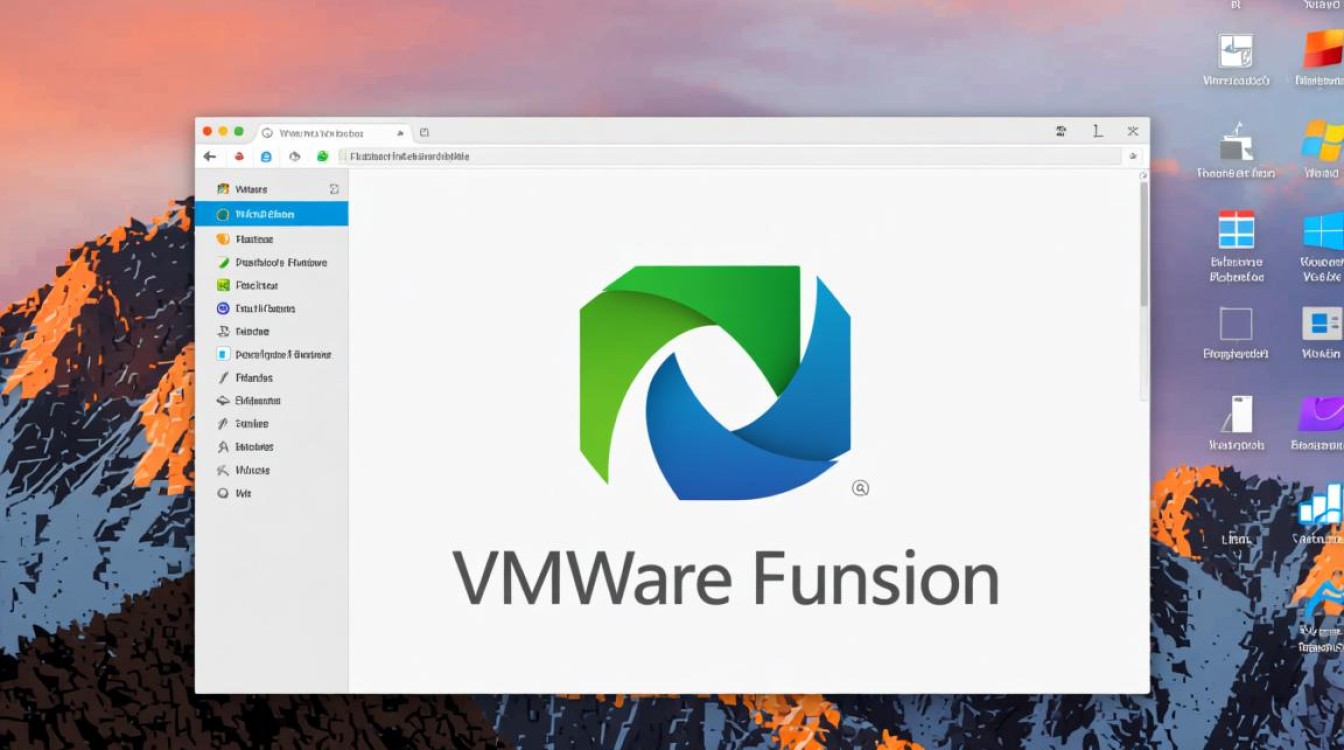Open the empty square outline desktop icon
The height and width of the screenshot is (750, 1344).
tap(1236, 324)
